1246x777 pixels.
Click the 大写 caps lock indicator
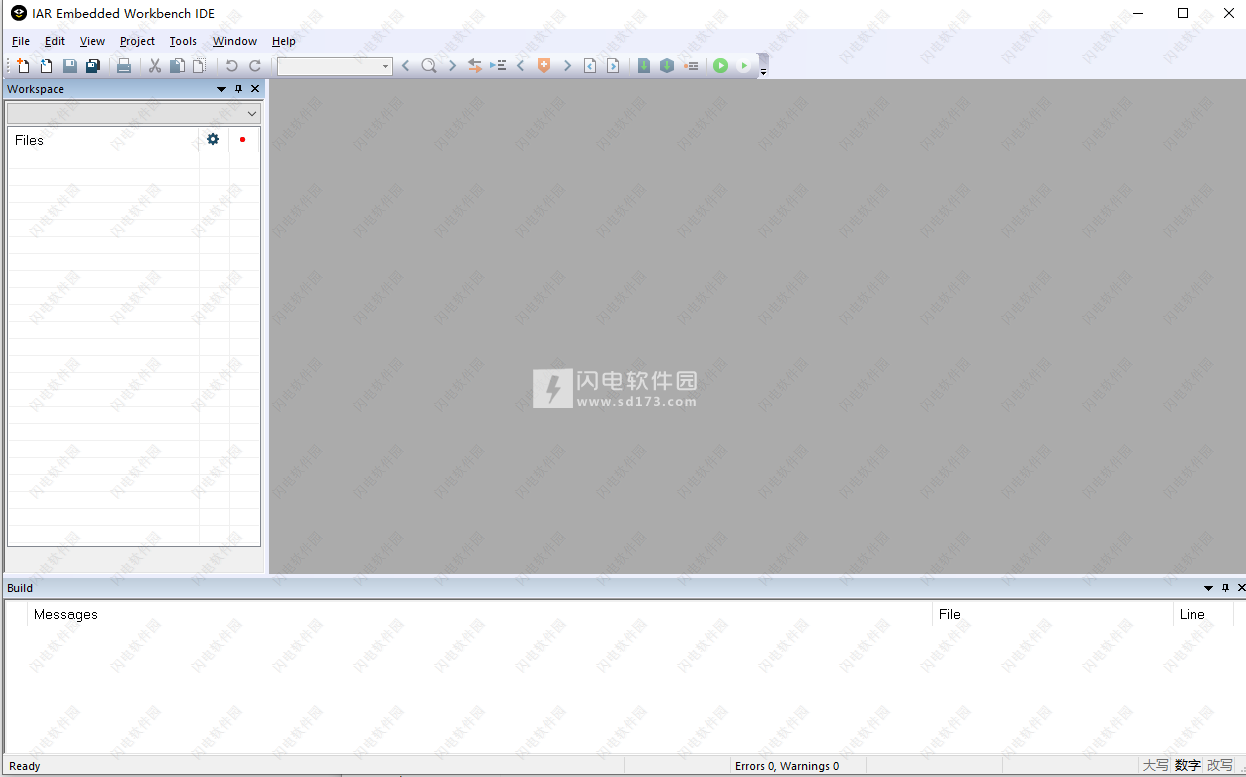click(x=1155, y=765)
